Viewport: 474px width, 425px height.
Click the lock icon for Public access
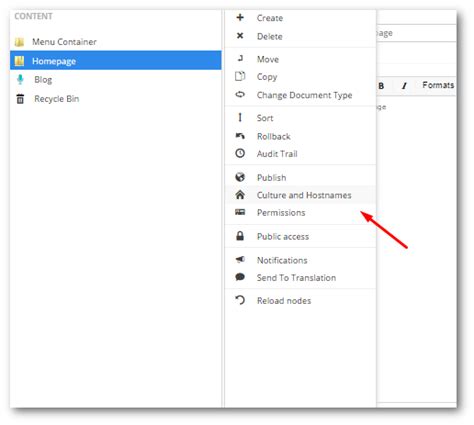(x=240, y=236)
